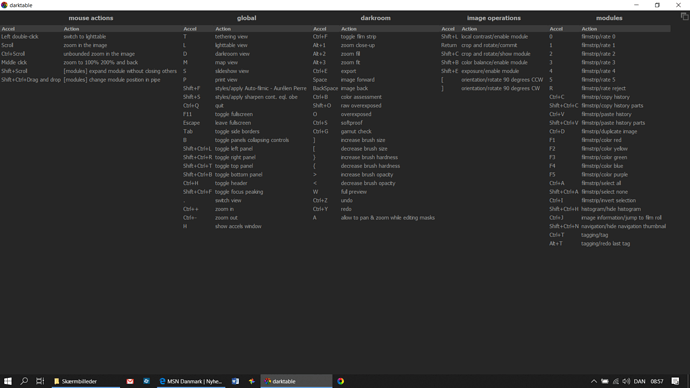690x388 pixels.
Task: Select 'show accels window' action
Action: (238, 226)
